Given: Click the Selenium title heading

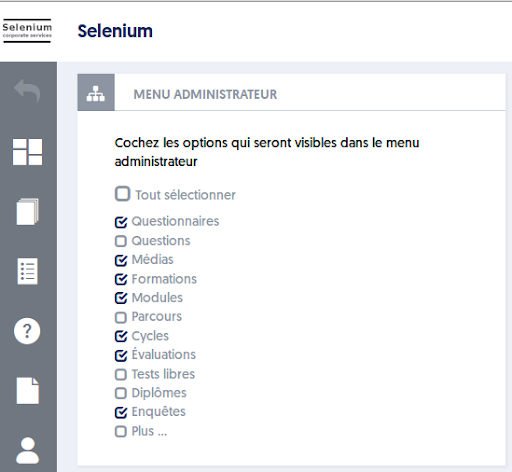Looking at the screenshot, I should [x=115, y=31].
